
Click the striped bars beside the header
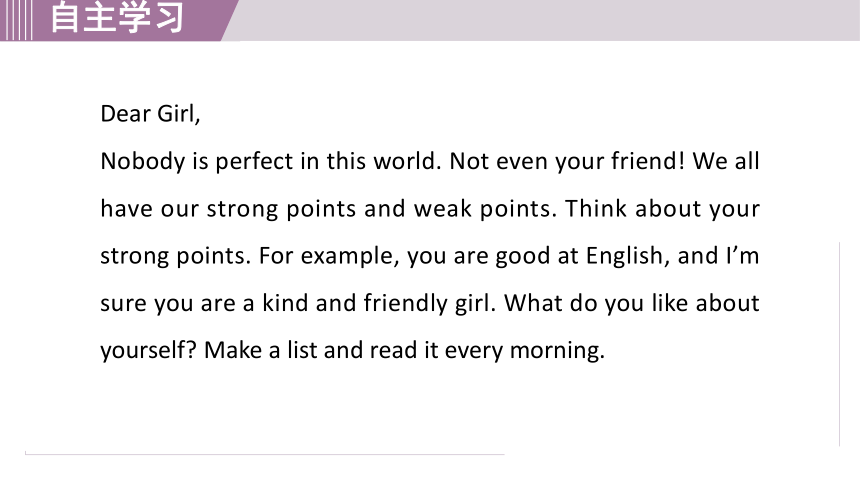pyautogui.click(x=16, y=20)
